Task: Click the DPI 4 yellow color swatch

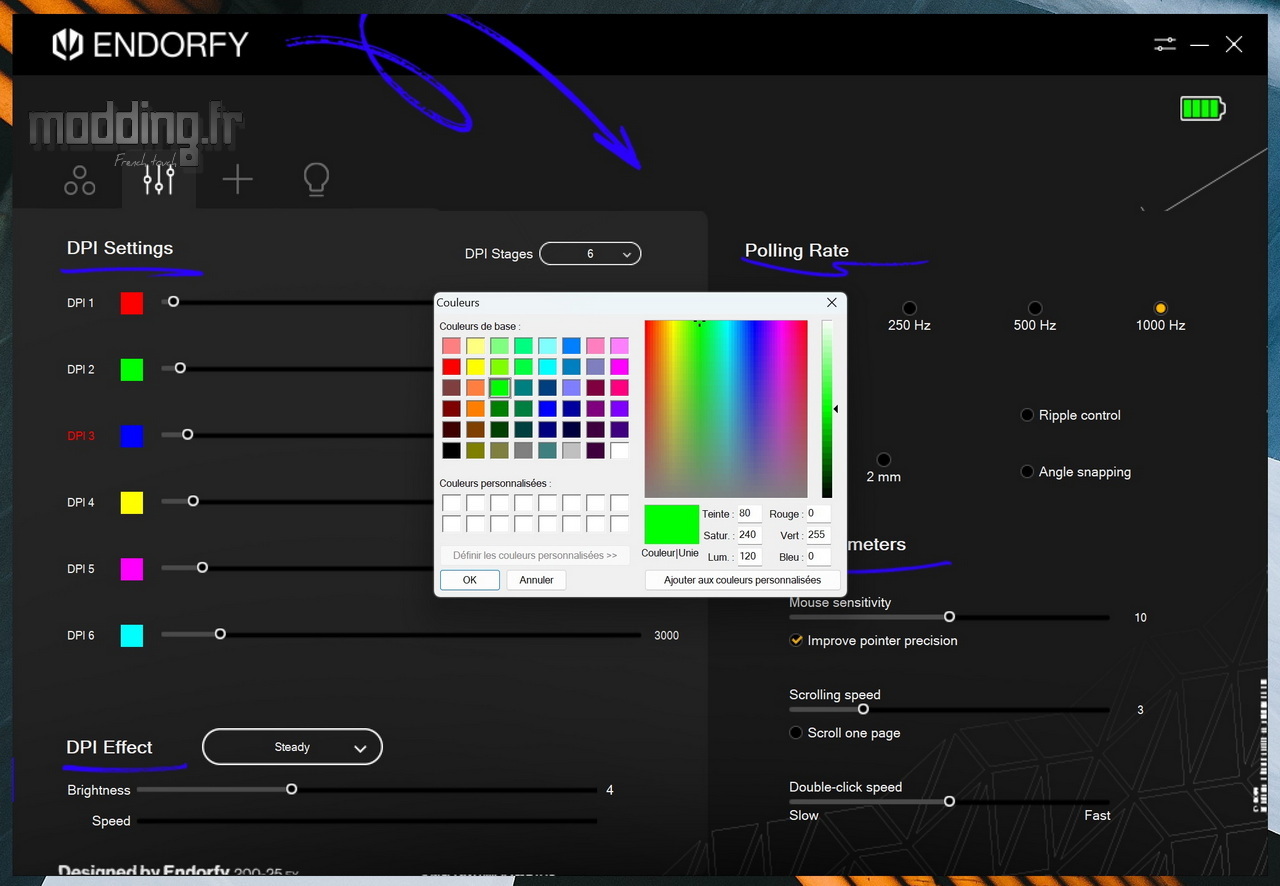Action: pos(132,502)
